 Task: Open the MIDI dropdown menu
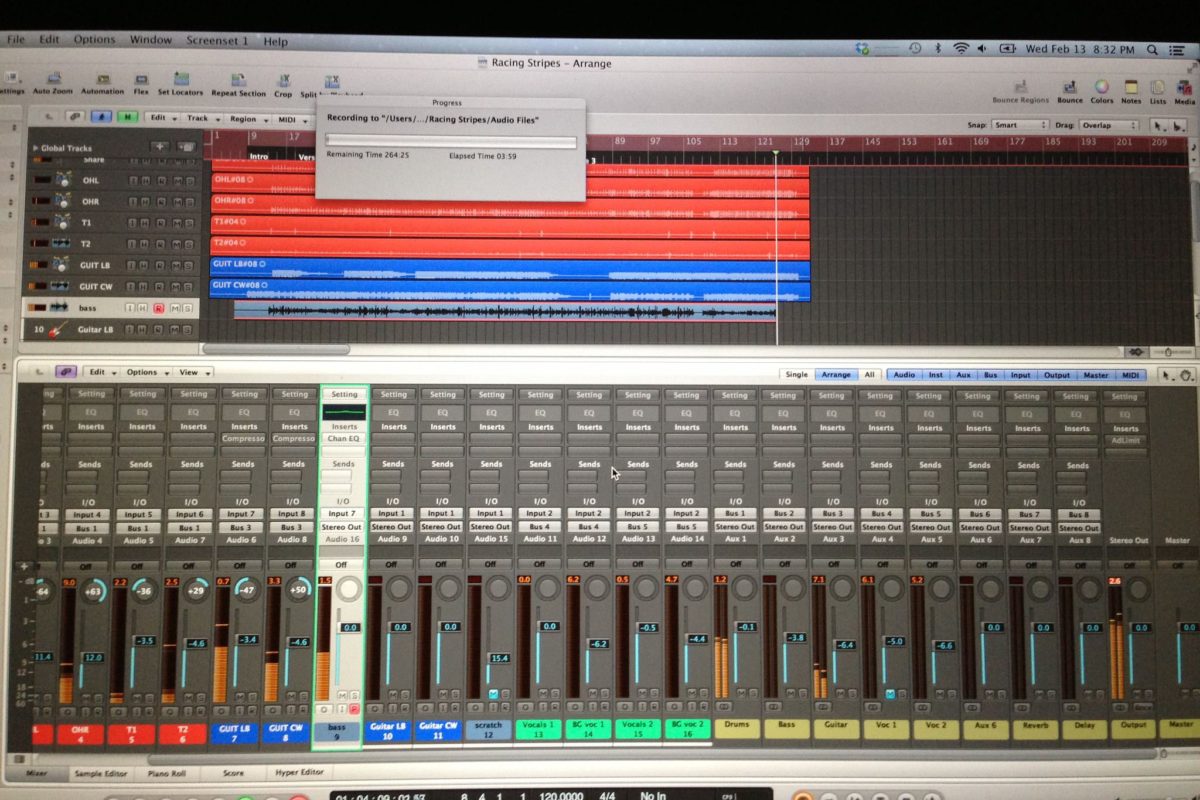click(x=291, y=120)
